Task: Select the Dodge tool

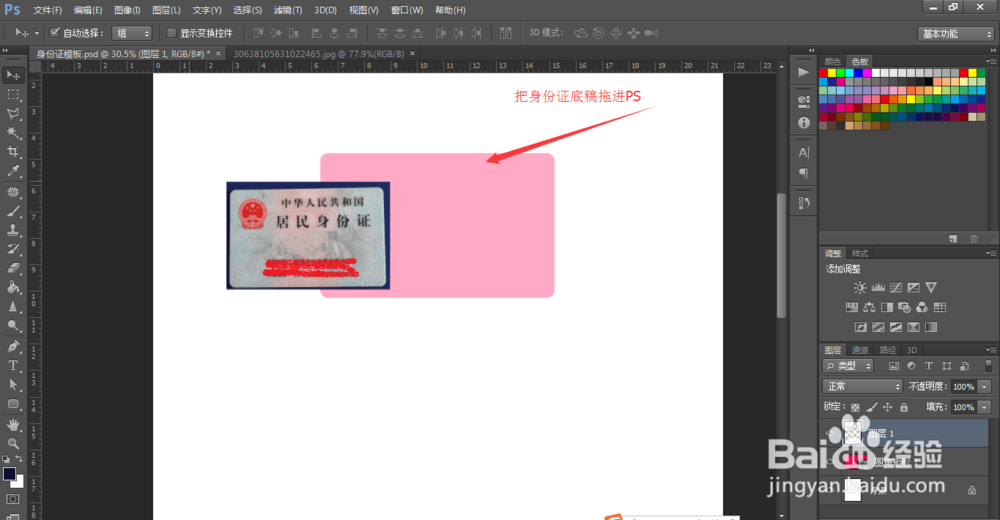Action: [13, 326]
